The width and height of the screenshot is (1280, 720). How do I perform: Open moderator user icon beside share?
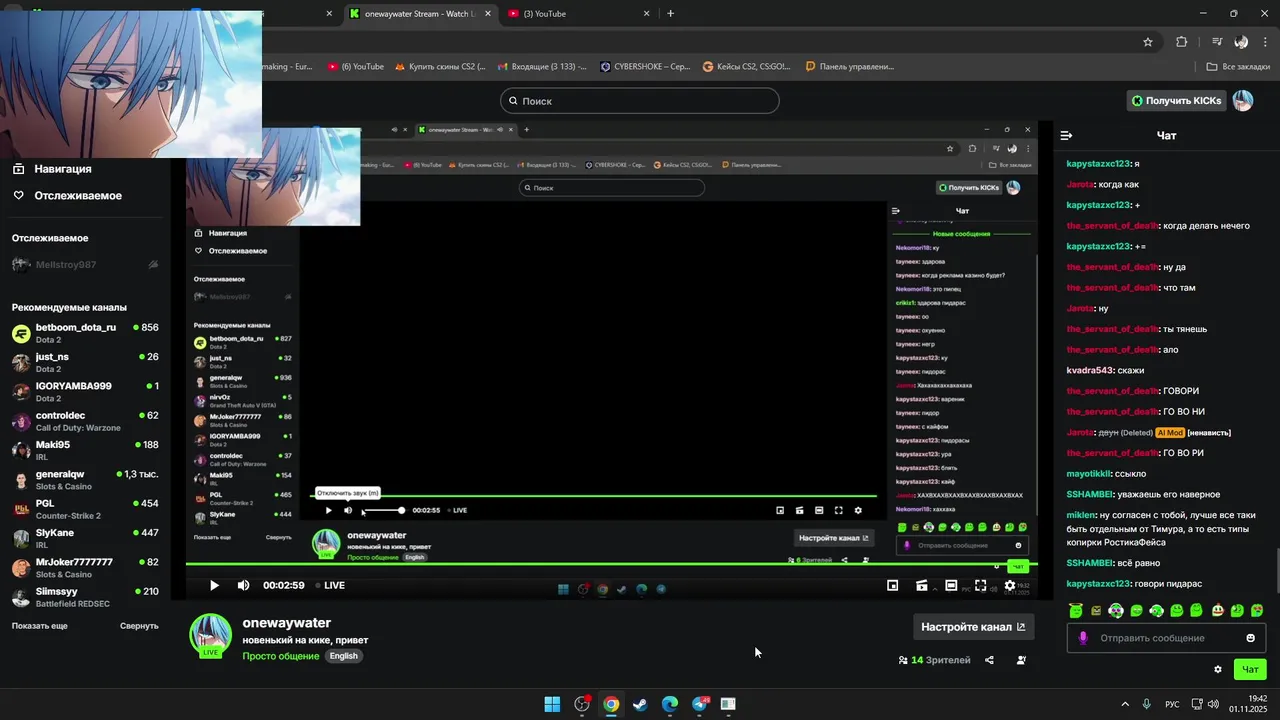pos(1021,660)
